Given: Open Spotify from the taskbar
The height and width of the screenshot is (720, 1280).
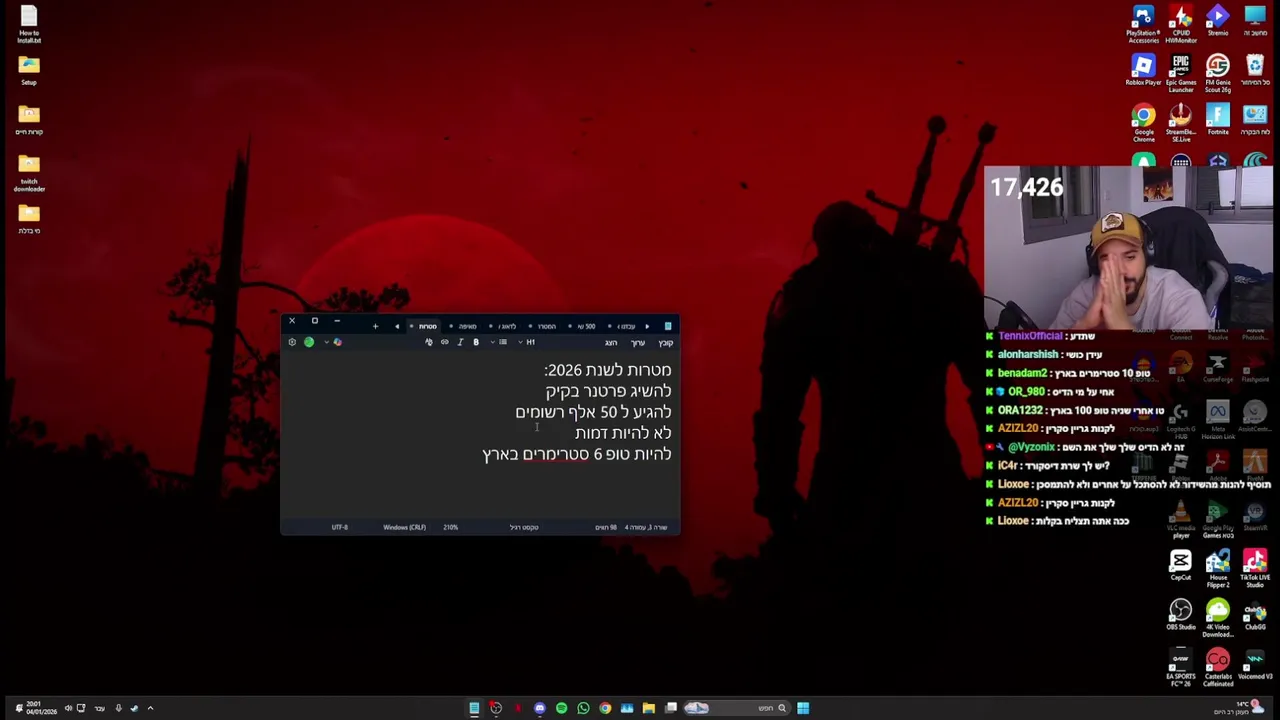Looking at the screenshot, I should (561, 708).
